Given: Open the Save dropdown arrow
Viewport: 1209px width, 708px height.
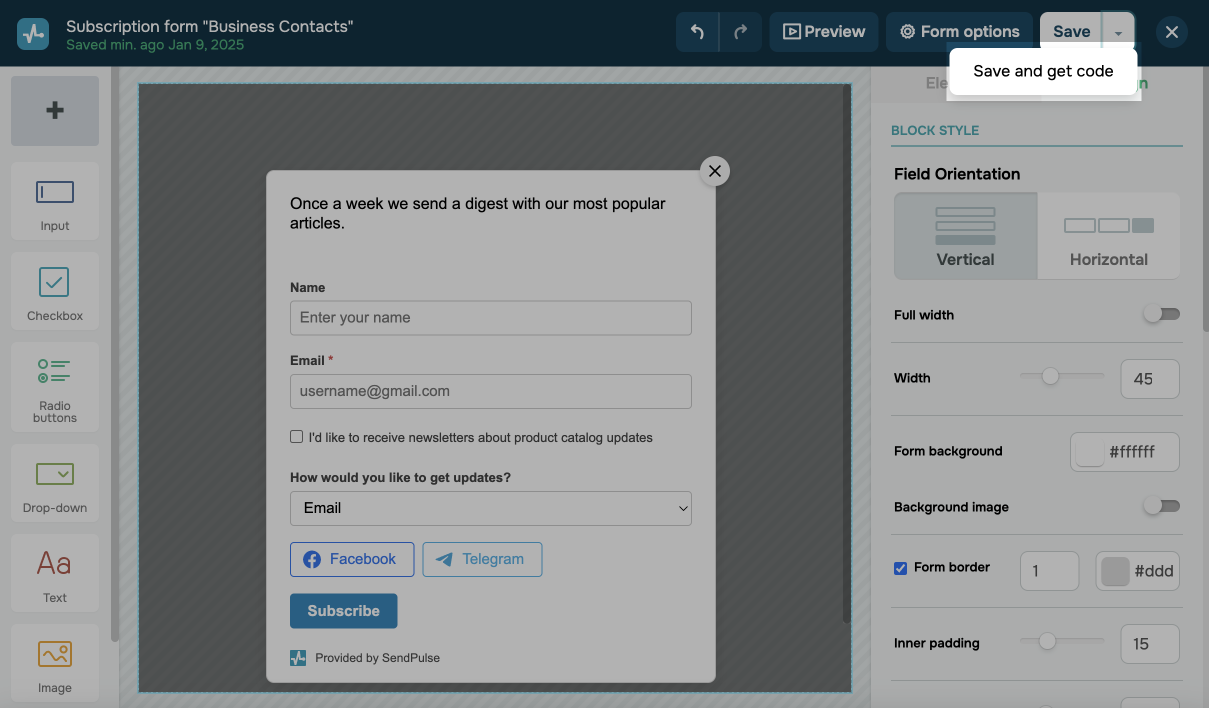Looking at the screenshot, I should tap(1118, 32).
